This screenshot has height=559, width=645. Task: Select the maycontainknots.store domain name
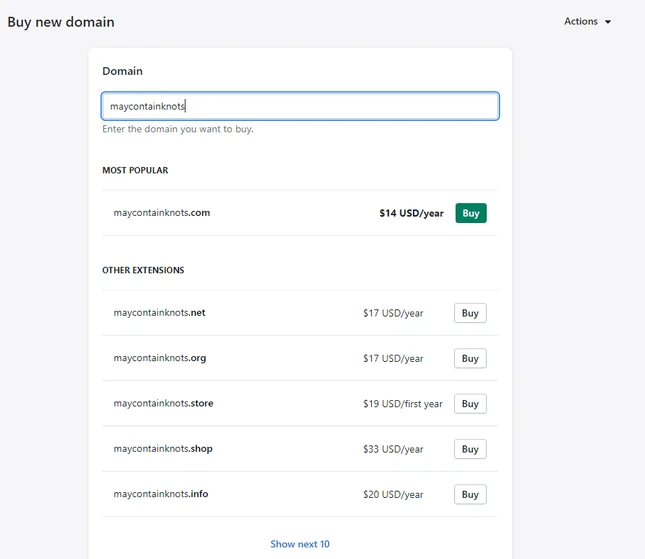pyautogui.click(x=163, y=403)
